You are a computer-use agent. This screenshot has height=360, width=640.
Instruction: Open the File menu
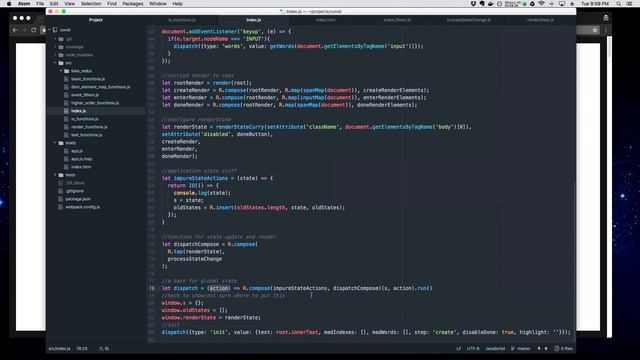[x=40, y=4]
